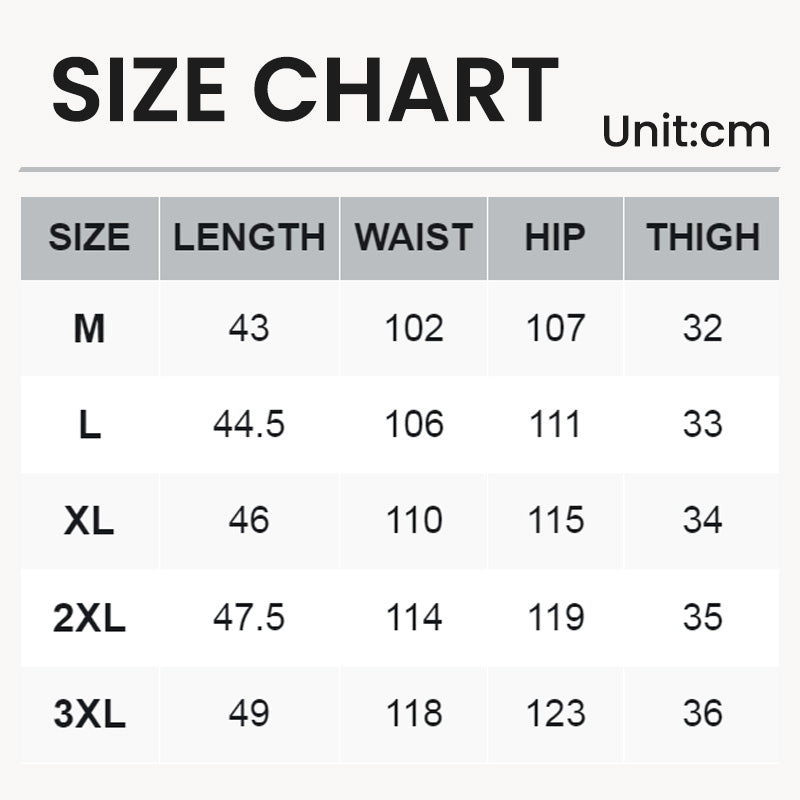800x800 pixels.
Task: Click the M size row label
Action: (x=89, y=328)
